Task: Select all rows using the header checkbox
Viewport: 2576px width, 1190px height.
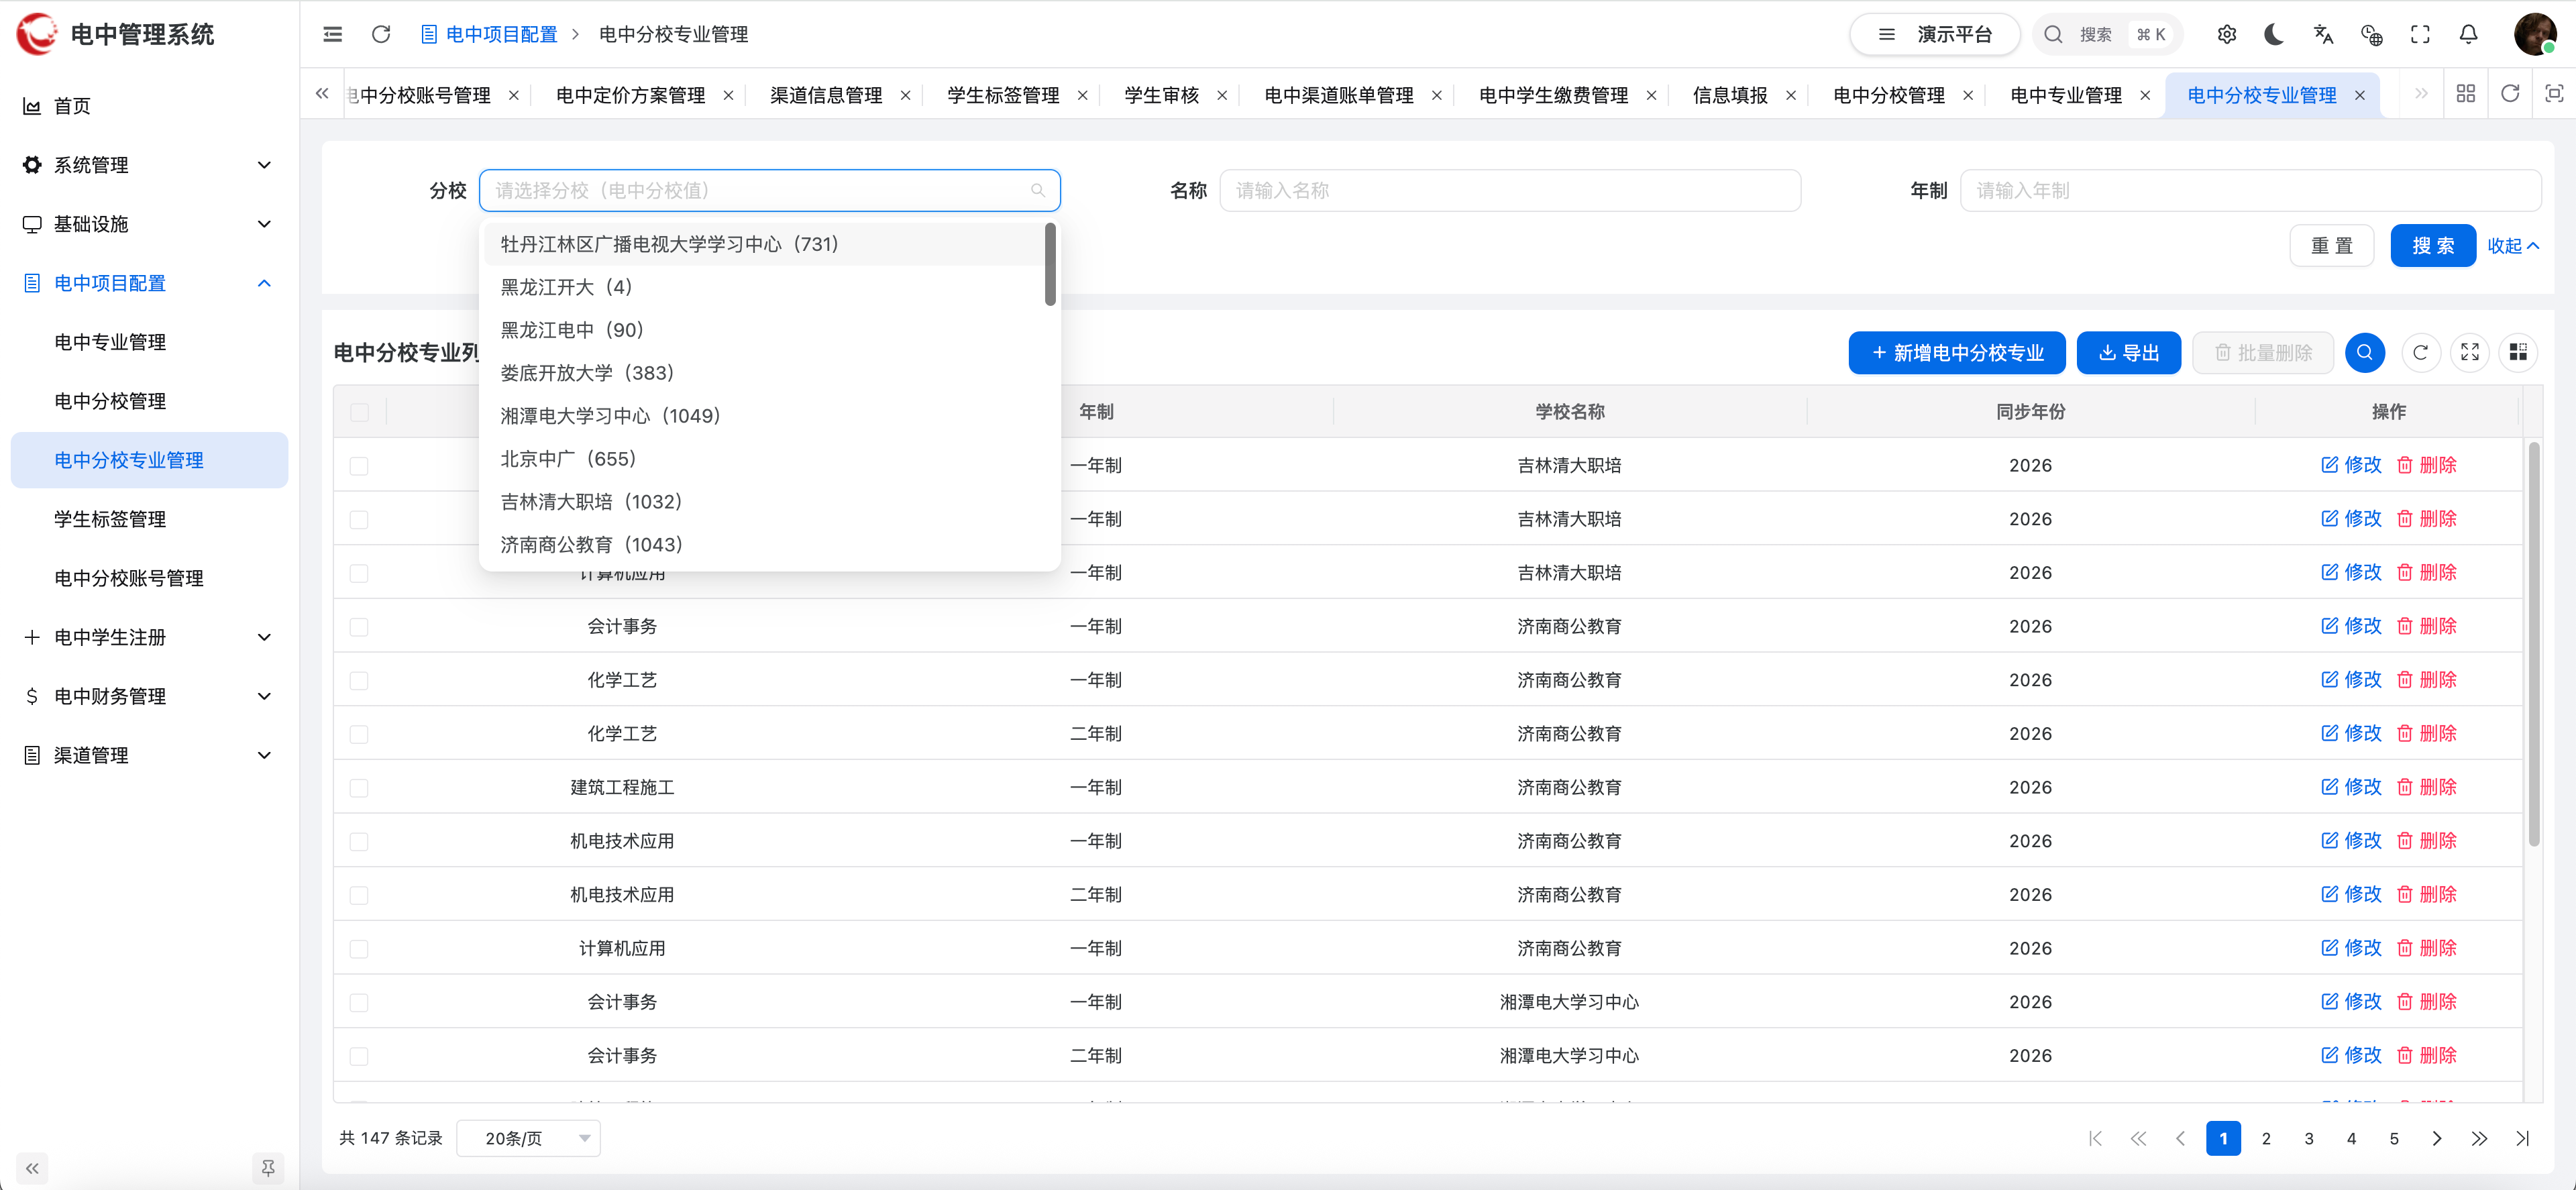Action: (359, 411)
